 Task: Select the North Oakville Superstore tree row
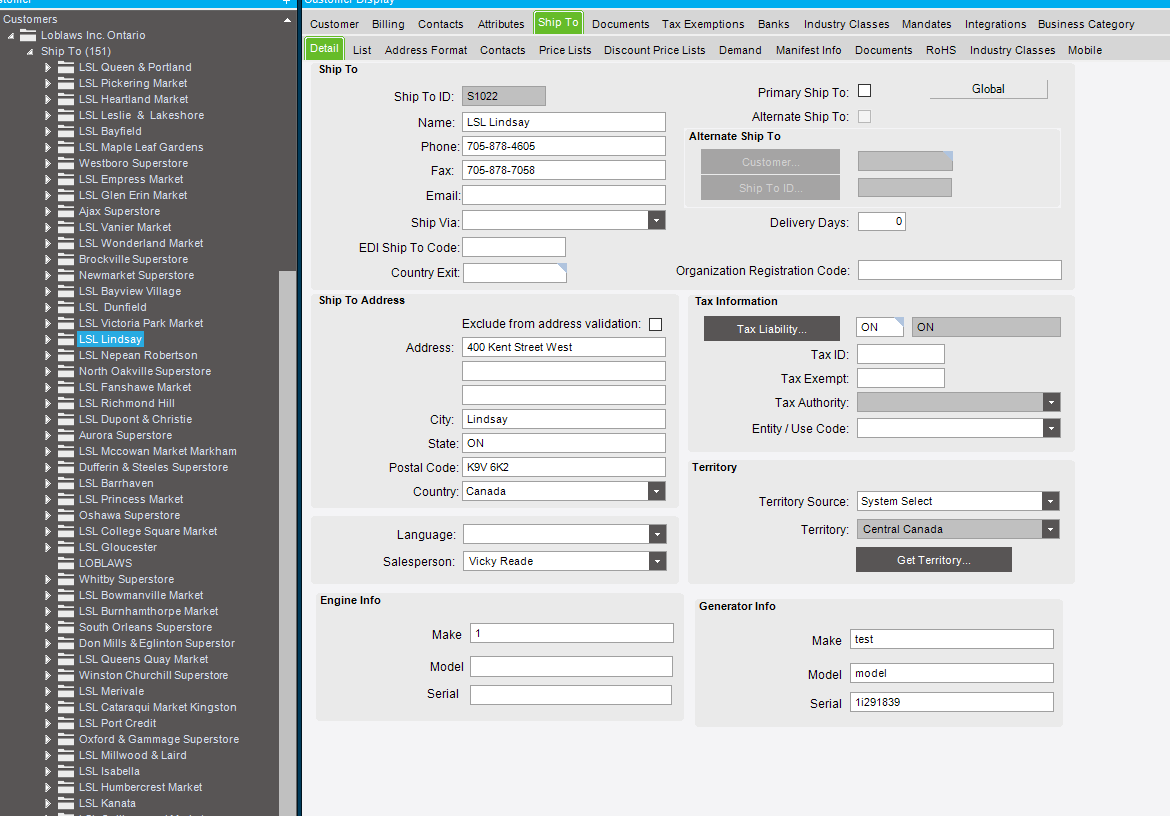(145, 371)
